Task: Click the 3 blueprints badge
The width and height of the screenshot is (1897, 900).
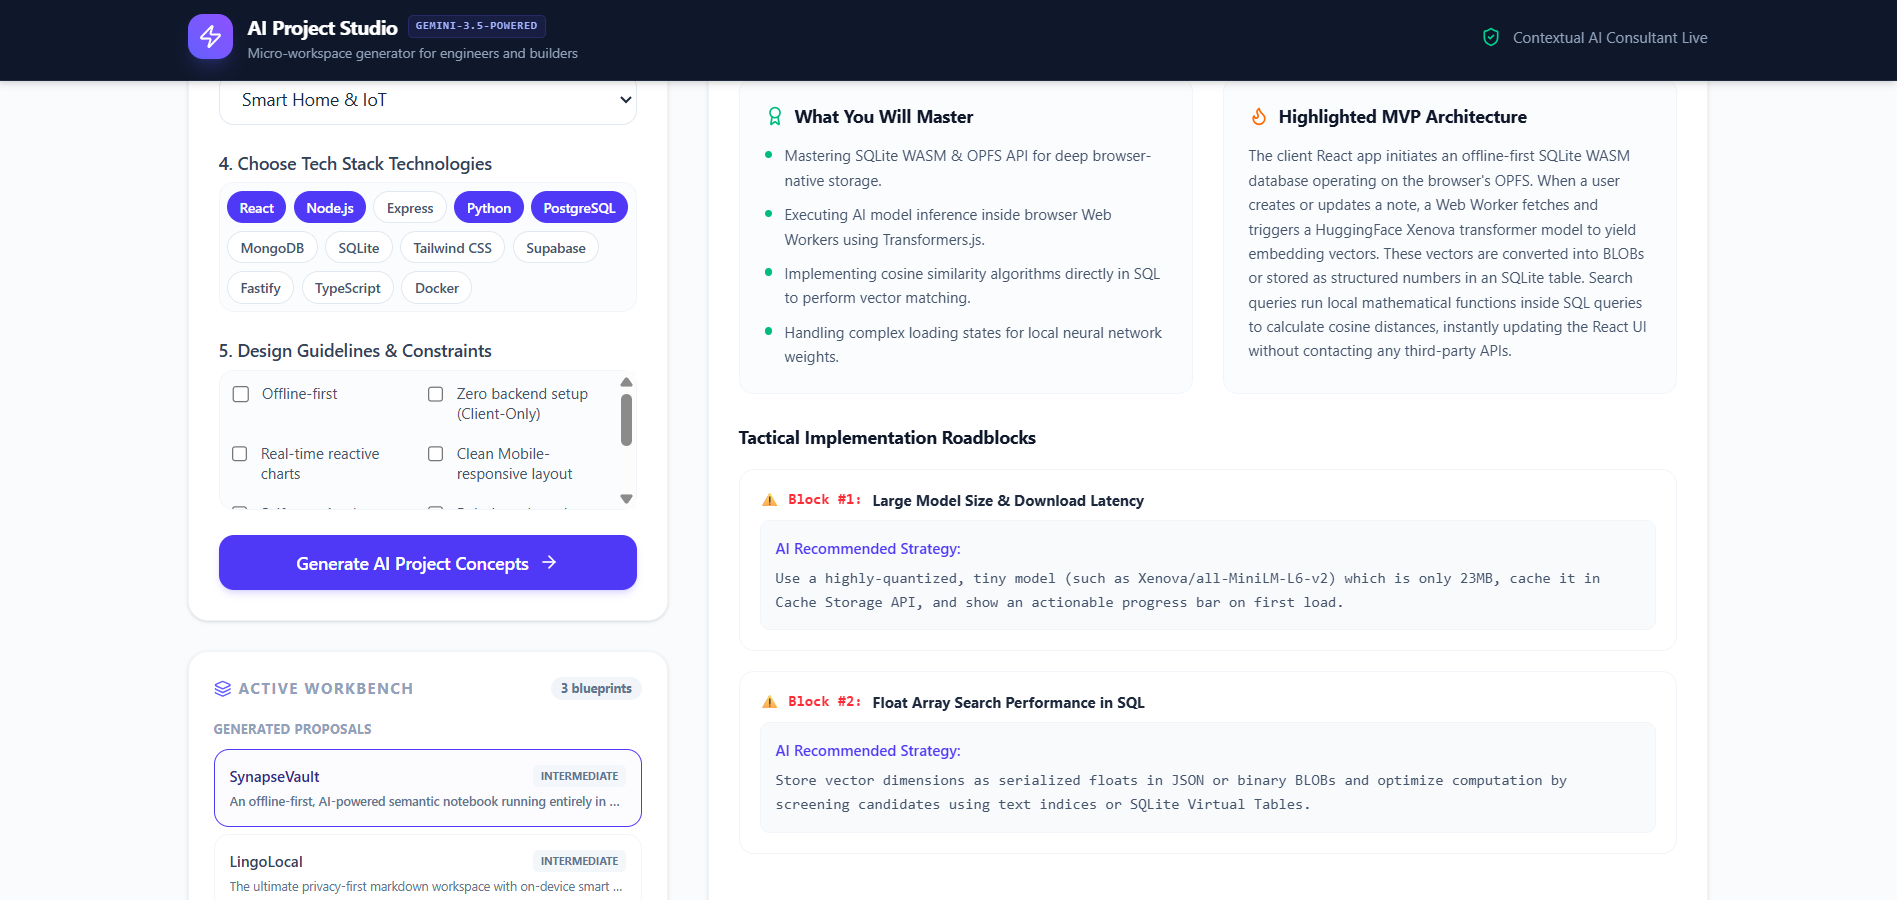Action: pyautogui.click(x=596, y=688)
